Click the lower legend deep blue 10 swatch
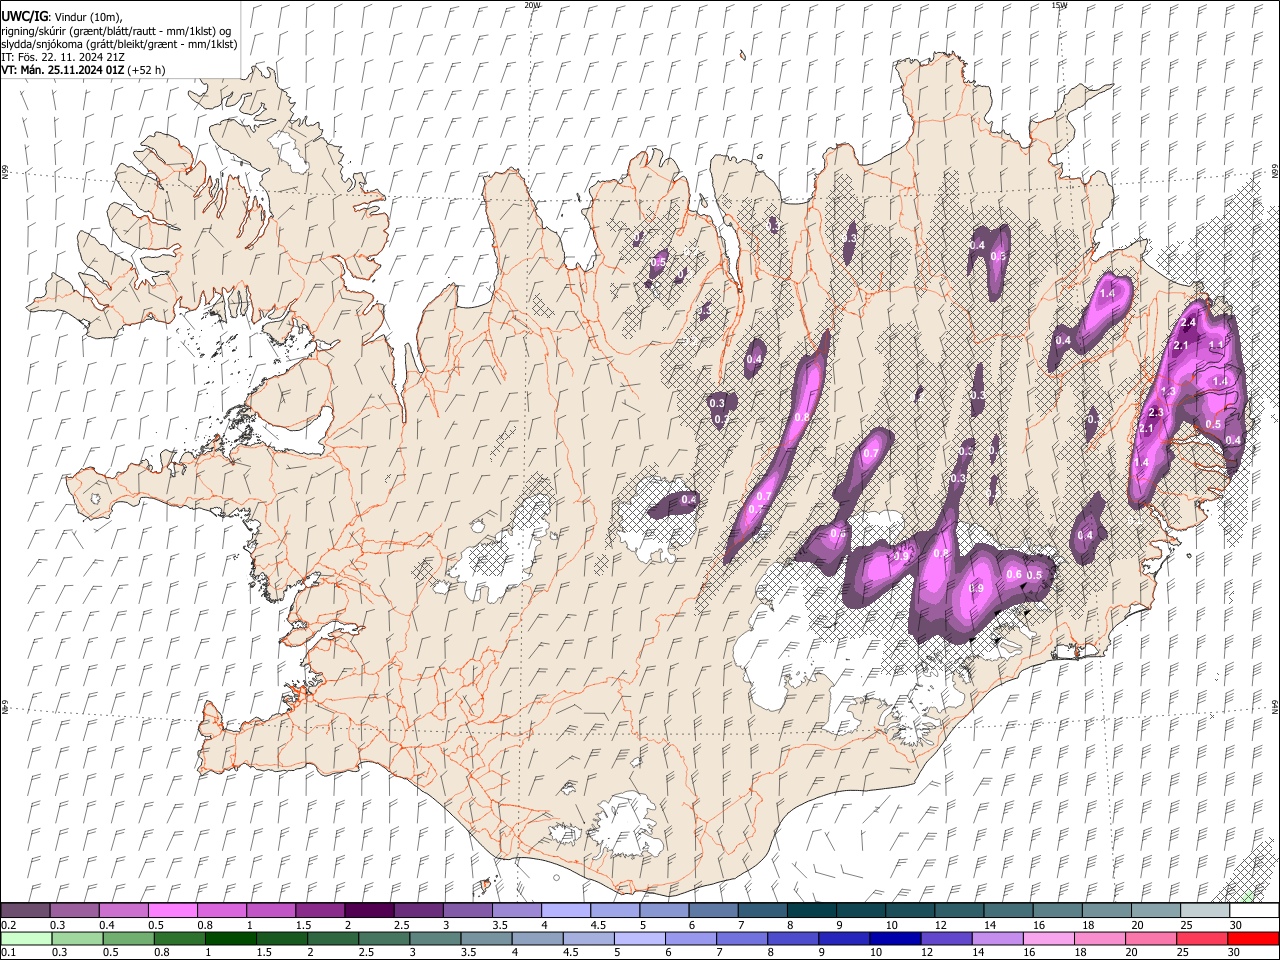 coord(895,938)
